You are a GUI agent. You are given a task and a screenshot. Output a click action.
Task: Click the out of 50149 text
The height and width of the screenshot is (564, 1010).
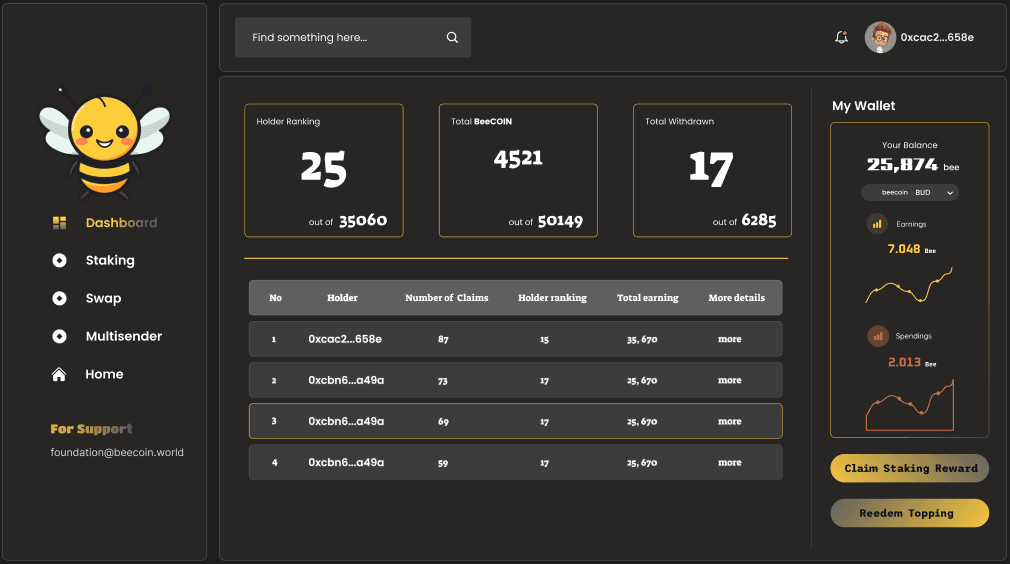pyautogui.click(x=546, y=221)
